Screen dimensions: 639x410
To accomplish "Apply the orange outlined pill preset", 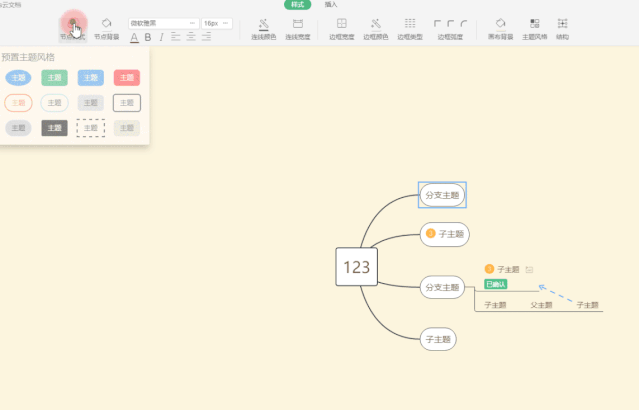I will click(x=18, y=103).
